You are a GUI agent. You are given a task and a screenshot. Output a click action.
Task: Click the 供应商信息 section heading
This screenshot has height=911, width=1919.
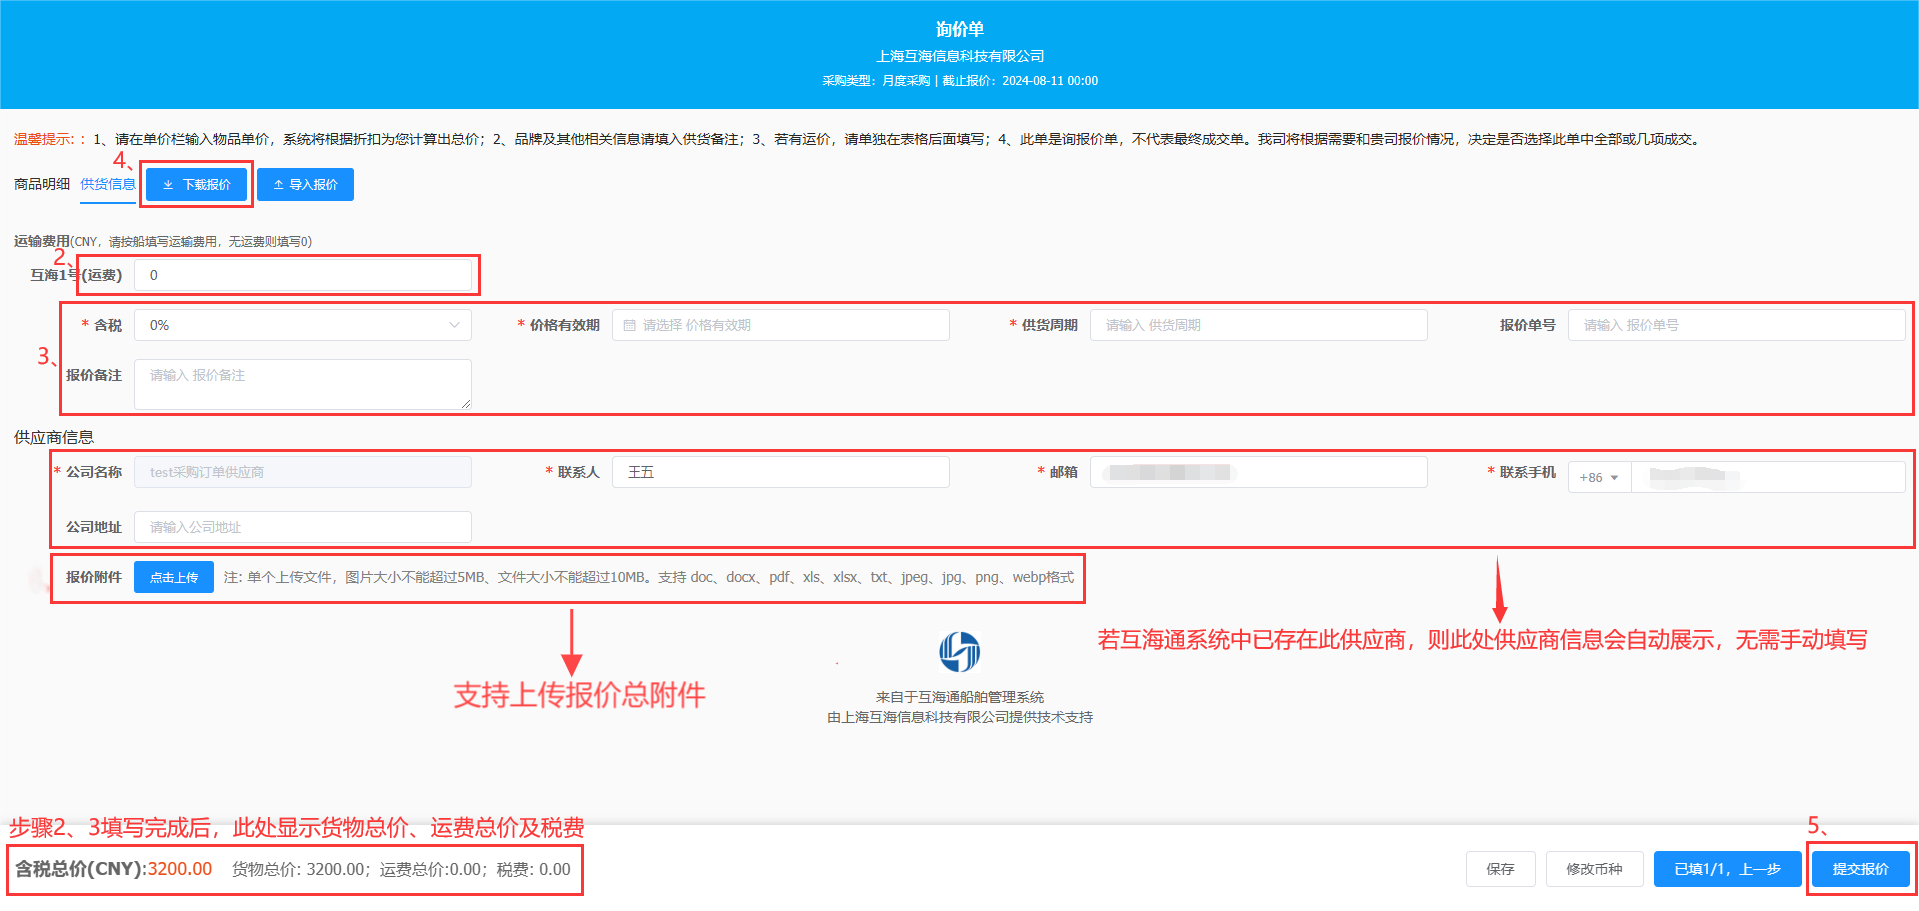coord(54,437)
